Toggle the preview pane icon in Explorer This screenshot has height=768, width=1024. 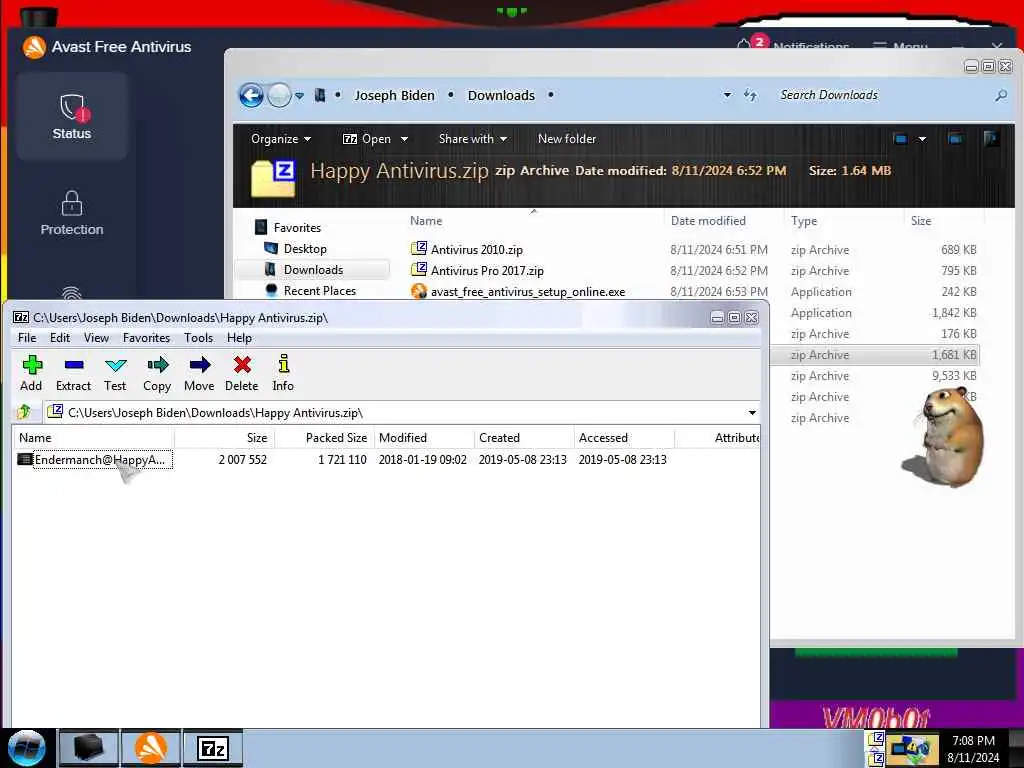pos(955,138)
